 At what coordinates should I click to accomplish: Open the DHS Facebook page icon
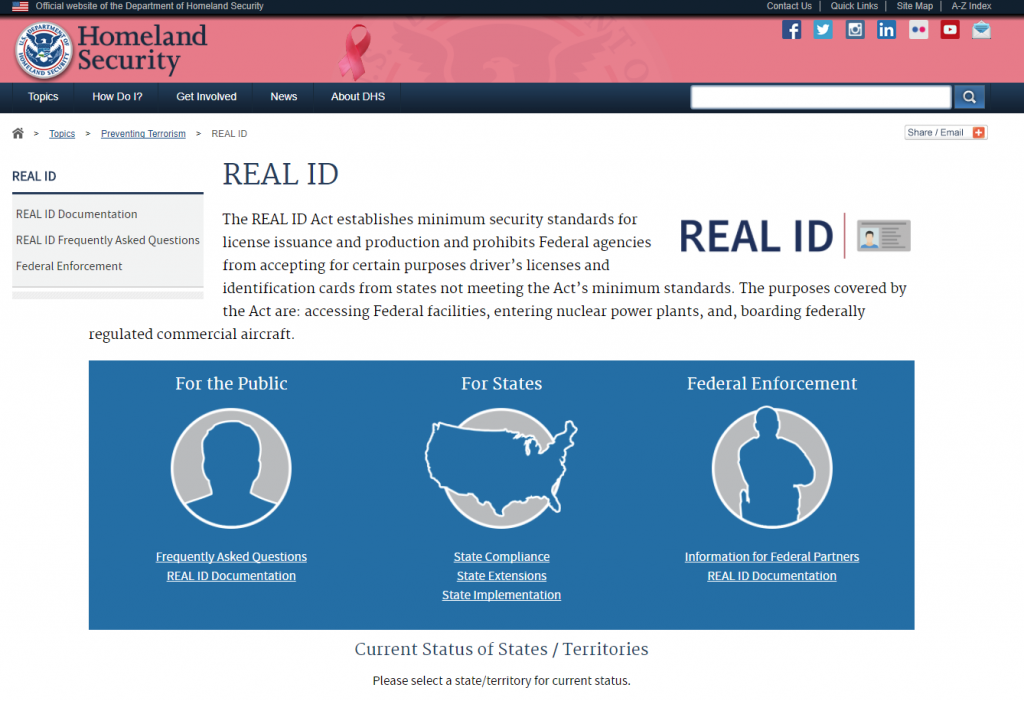click(792, 30)
